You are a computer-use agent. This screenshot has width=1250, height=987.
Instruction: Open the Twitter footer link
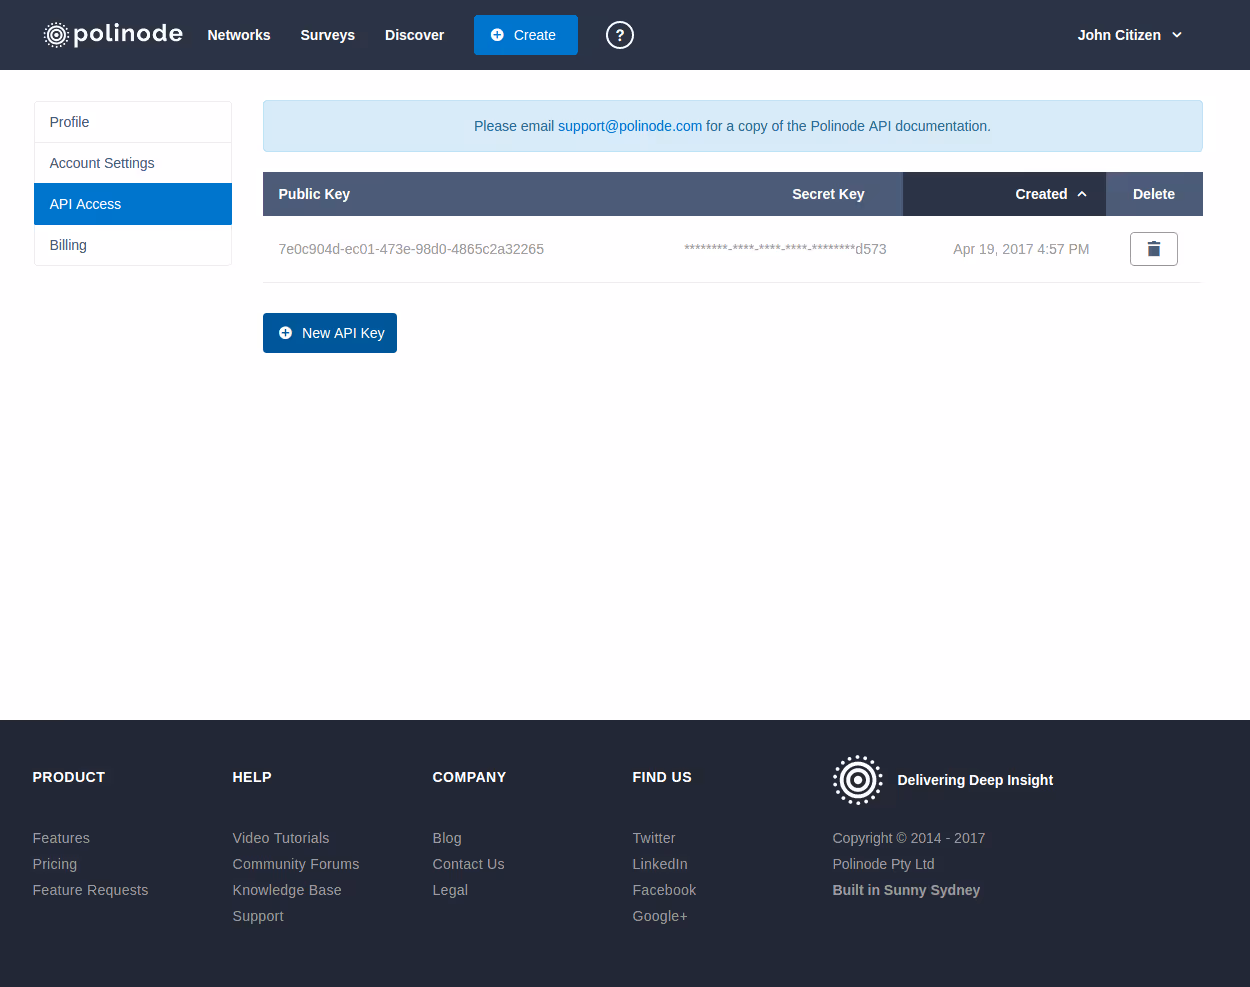pyautogui.click(x=654, y=838)
